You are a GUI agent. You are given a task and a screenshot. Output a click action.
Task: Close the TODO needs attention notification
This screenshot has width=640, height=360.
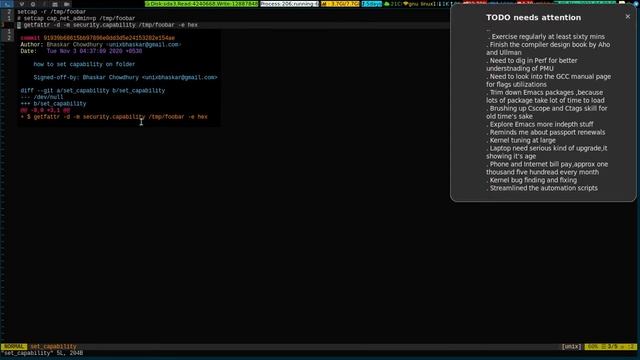tap(627, 17)
